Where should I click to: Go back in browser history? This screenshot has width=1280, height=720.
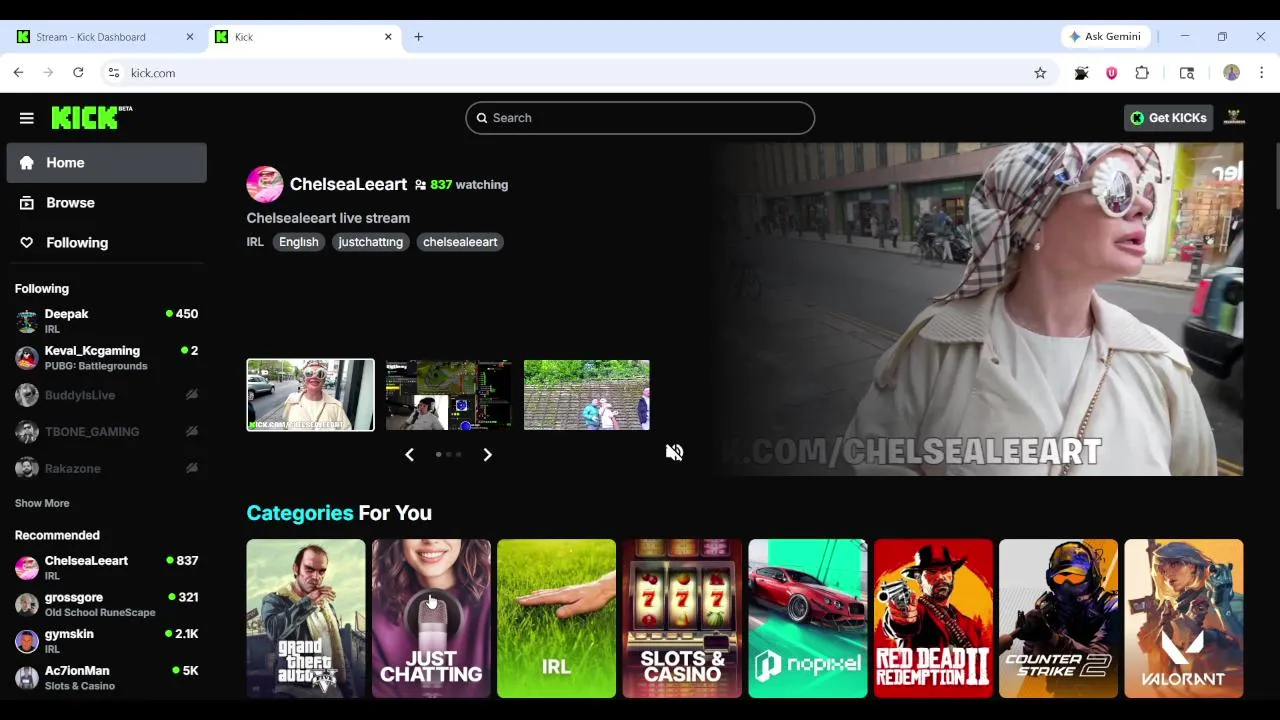tap(18, 73)
